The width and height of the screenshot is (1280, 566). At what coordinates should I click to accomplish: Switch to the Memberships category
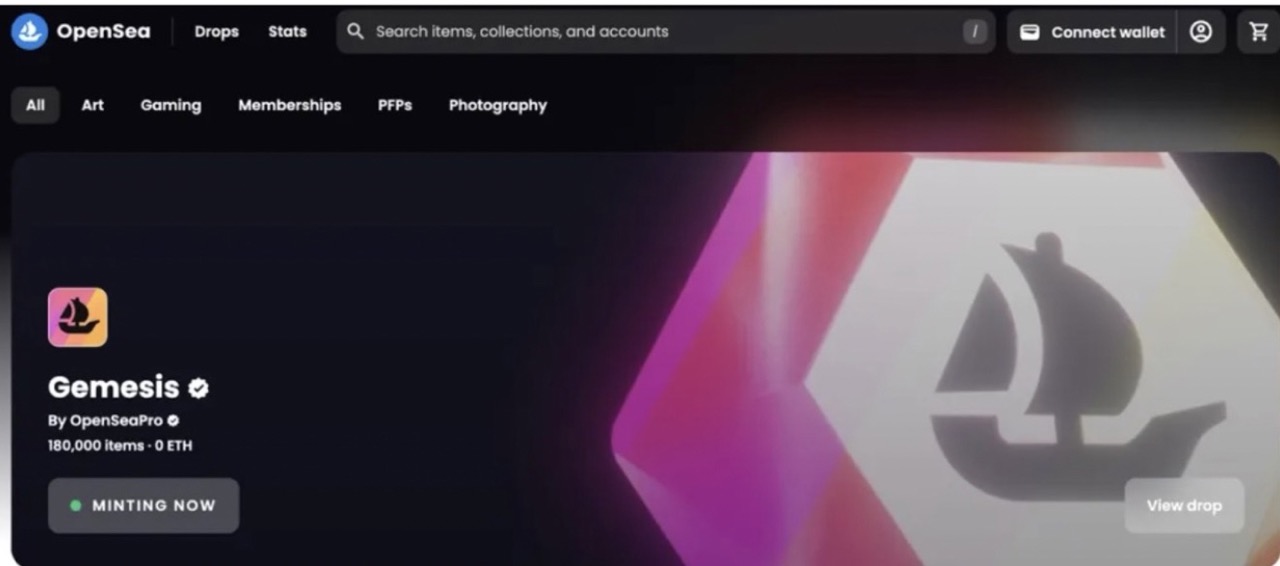(289, 105)
